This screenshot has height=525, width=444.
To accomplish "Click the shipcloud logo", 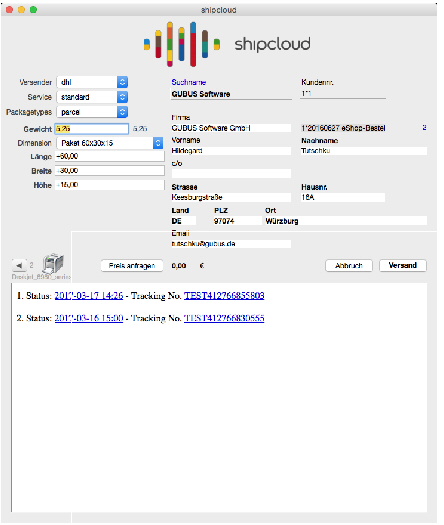I will [x=227, y=44].
